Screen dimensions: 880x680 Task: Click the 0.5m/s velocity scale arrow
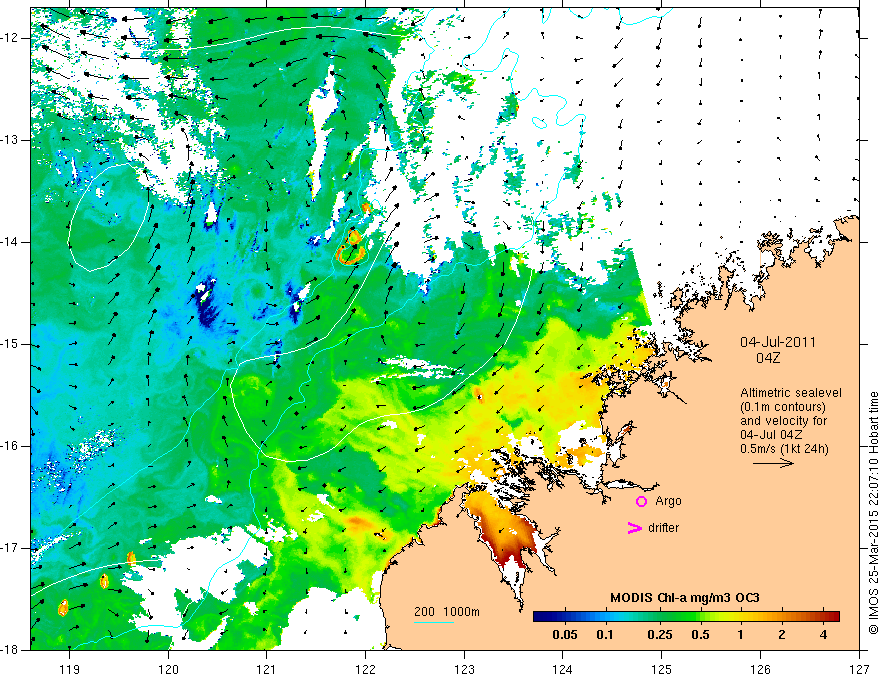(x=773, y=463)
